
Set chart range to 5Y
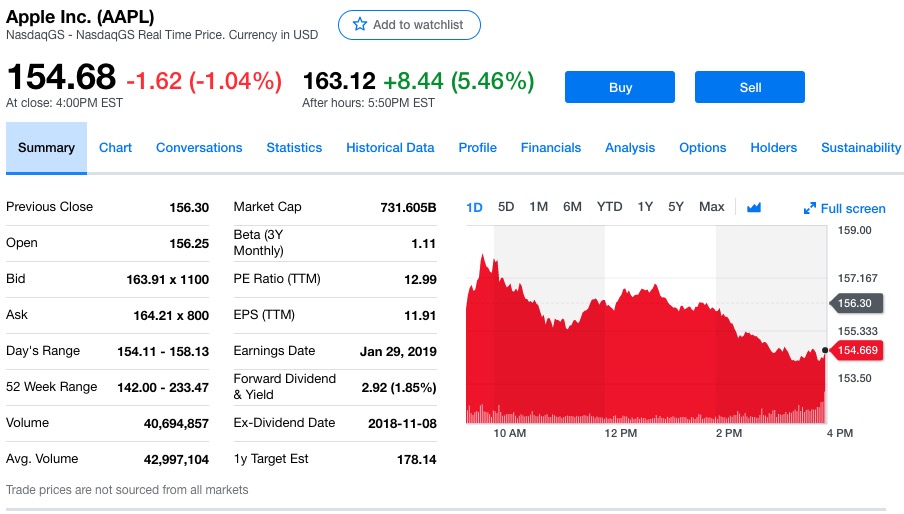676,206
